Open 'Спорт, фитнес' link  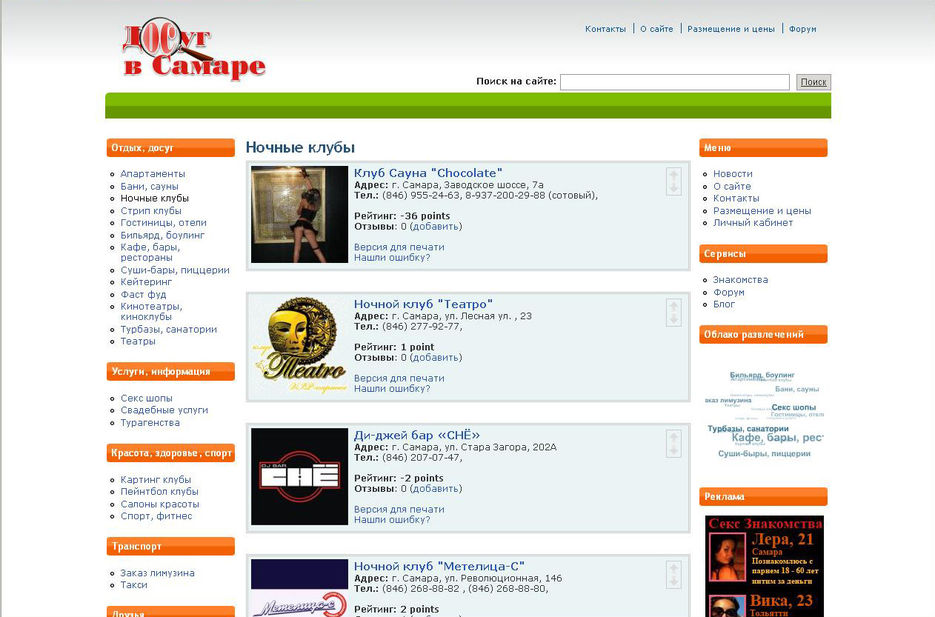tap(156, 516)
